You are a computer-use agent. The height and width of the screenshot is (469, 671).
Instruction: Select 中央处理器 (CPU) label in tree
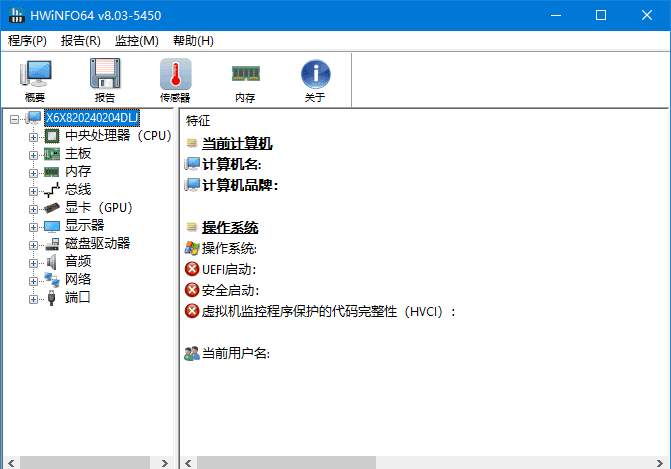[x=118, y=136]
